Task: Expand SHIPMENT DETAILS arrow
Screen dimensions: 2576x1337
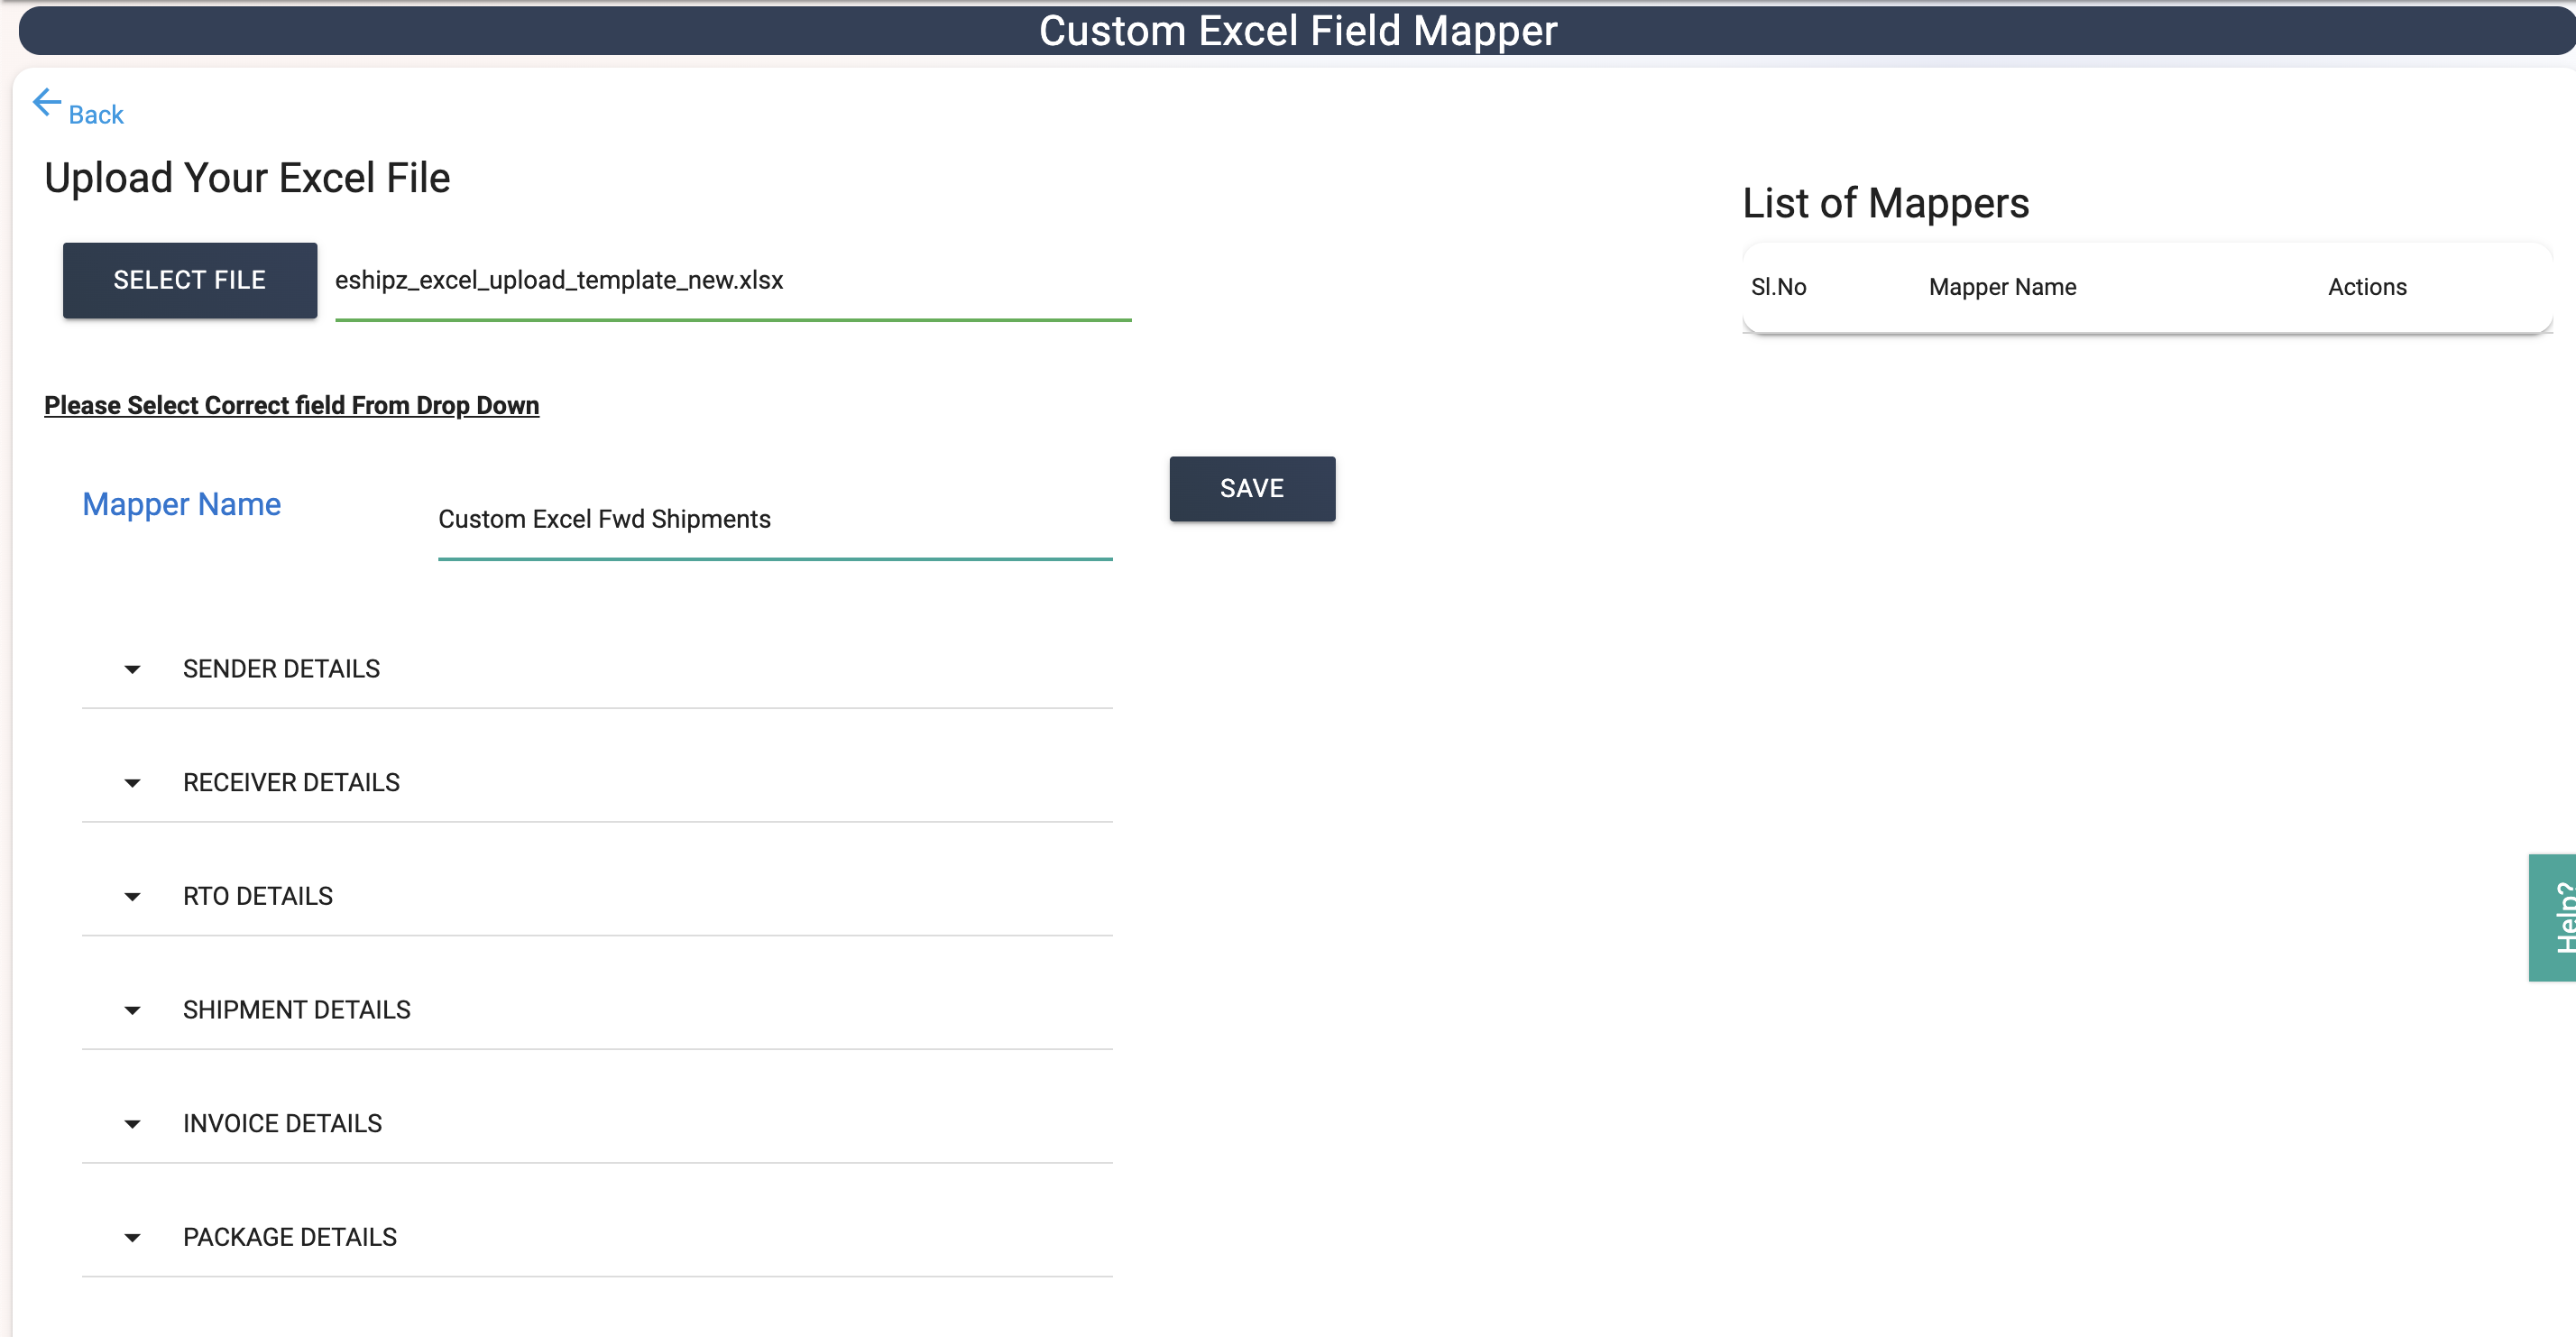Action: pyautogui.click(x=132, y=1011)
